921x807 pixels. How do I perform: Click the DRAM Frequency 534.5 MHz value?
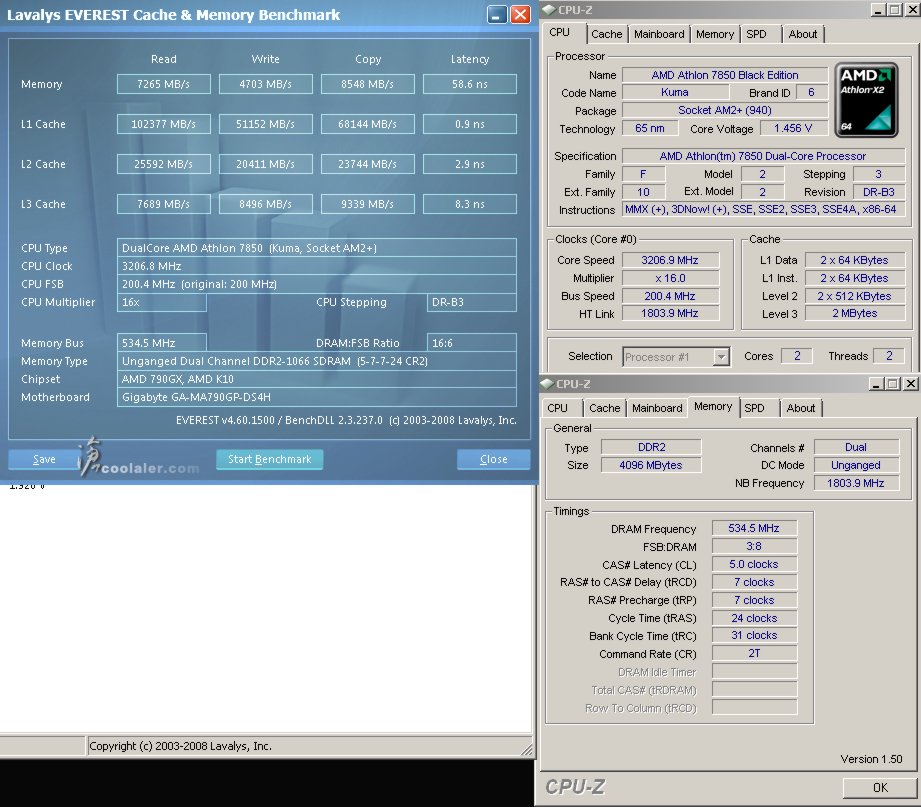(754, 529)
